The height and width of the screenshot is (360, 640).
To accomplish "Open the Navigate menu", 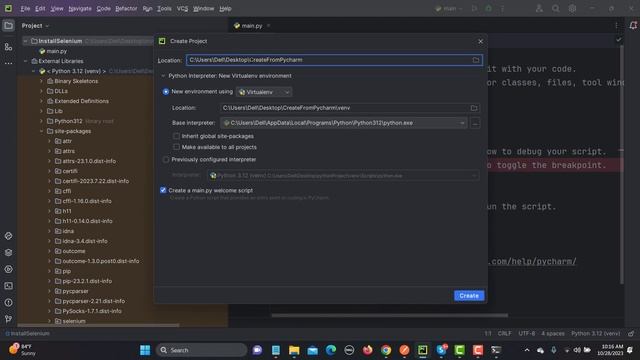I will (x=80, y=8).
